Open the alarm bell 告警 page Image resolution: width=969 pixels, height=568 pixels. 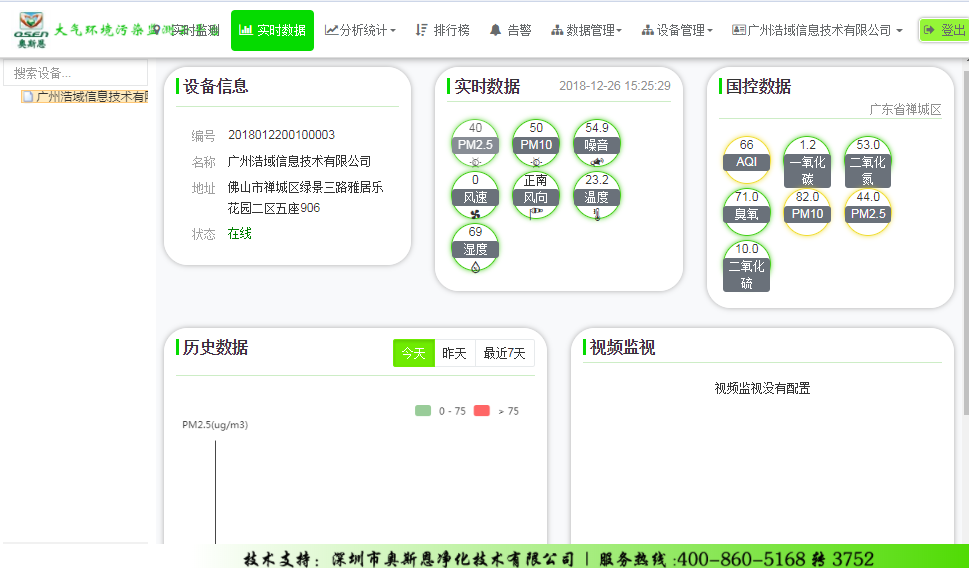tap(510, 31)
